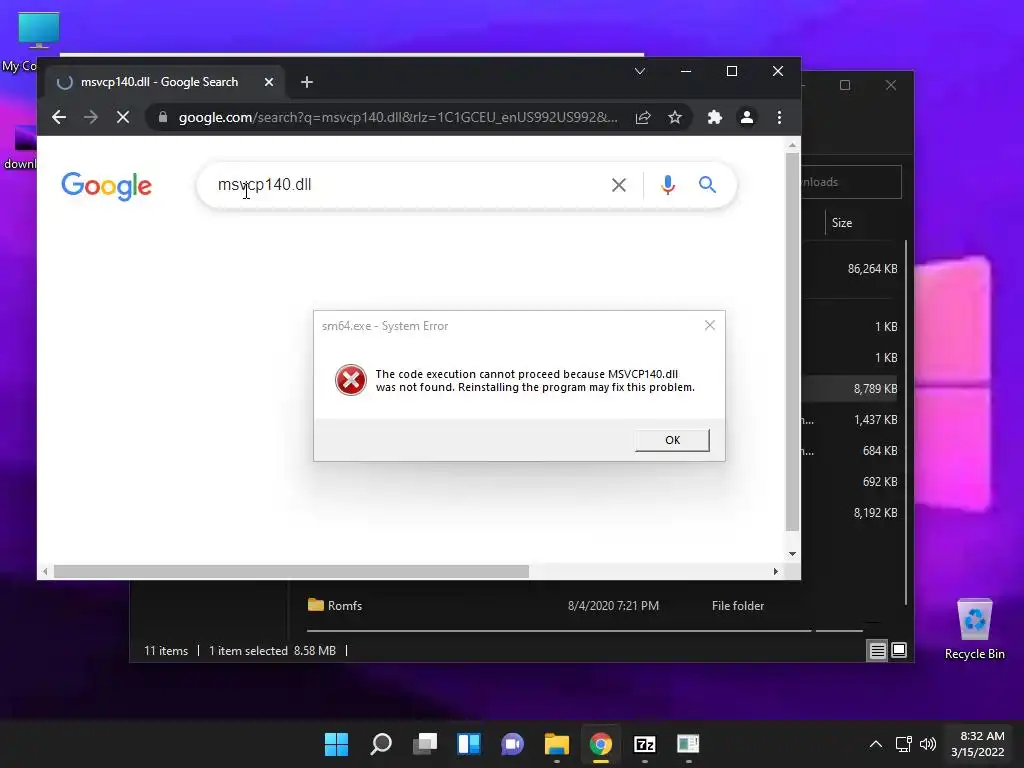The image size is (1024, 768).
Task: Open the Chrome profile avatar icon
Action: point(746,118)
